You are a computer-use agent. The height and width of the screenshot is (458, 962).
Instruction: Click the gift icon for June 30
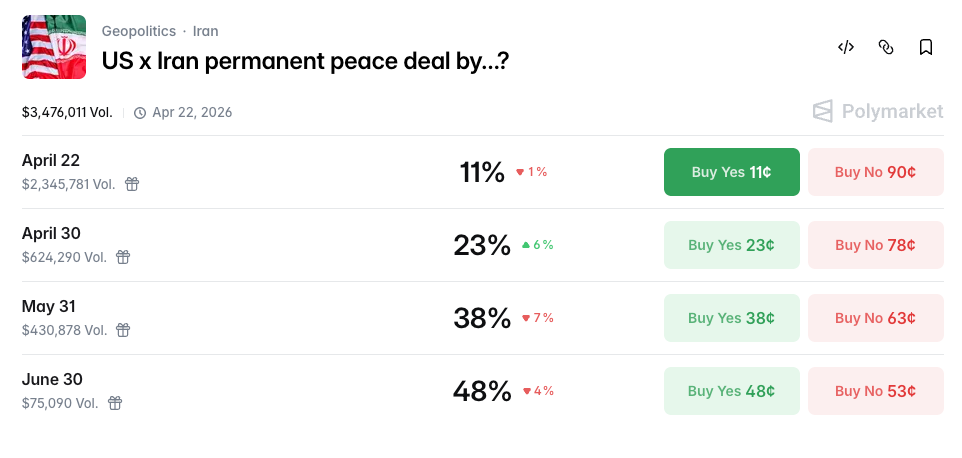pos(115,403)
